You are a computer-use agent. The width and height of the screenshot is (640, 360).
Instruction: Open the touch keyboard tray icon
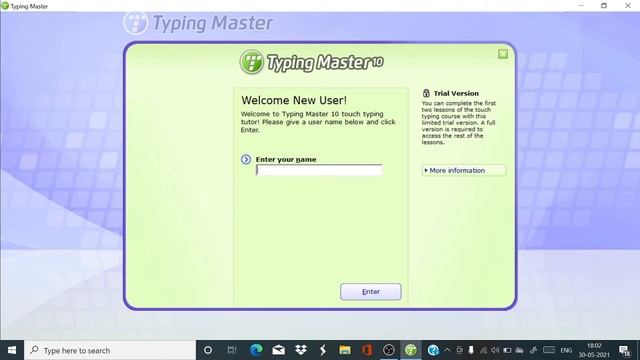tap(549, 350)
